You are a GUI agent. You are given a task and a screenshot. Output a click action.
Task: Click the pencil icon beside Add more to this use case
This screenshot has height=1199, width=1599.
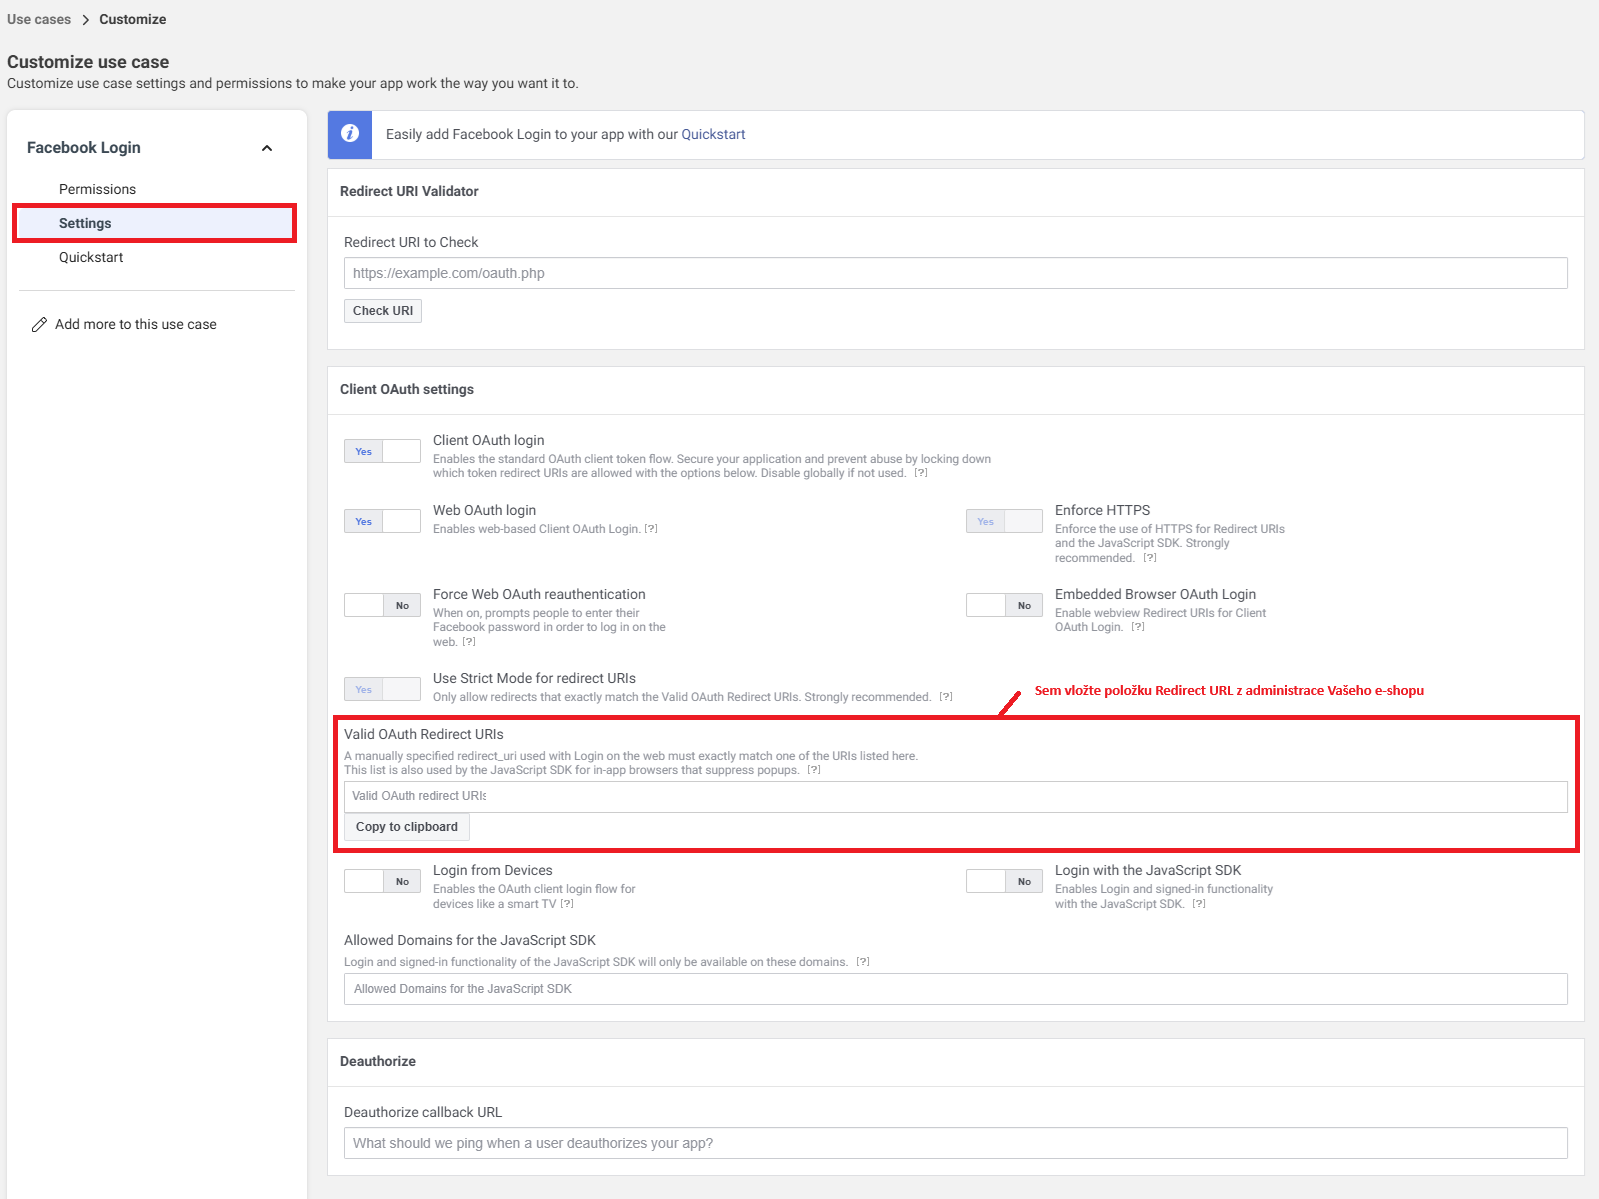tap(39, 324)
